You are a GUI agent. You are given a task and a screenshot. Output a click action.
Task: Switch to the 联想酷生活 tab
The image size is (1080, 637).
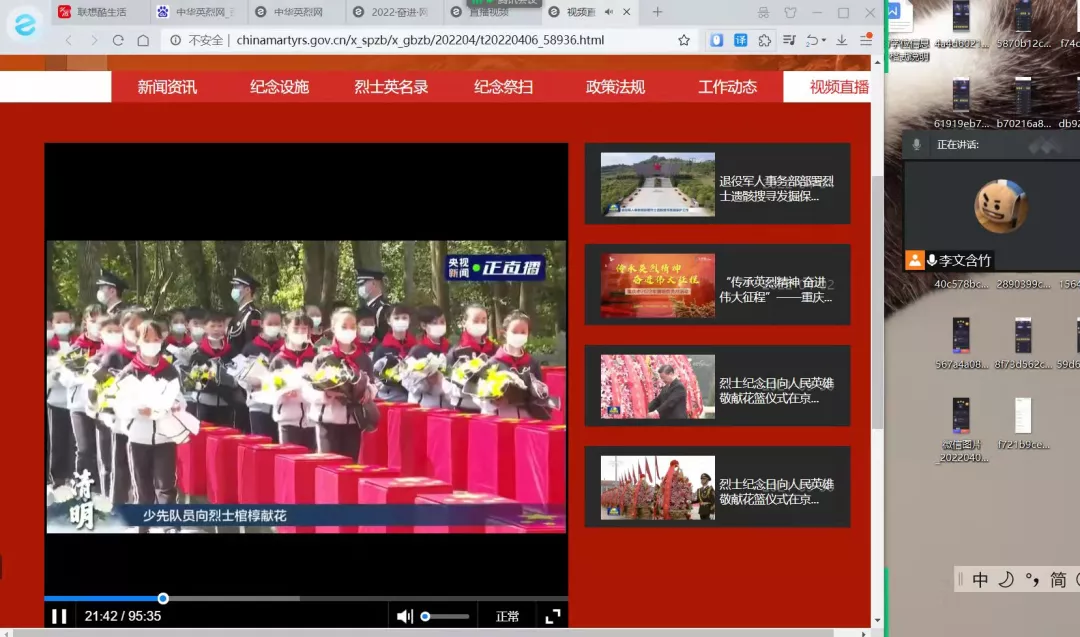[100, 12]
